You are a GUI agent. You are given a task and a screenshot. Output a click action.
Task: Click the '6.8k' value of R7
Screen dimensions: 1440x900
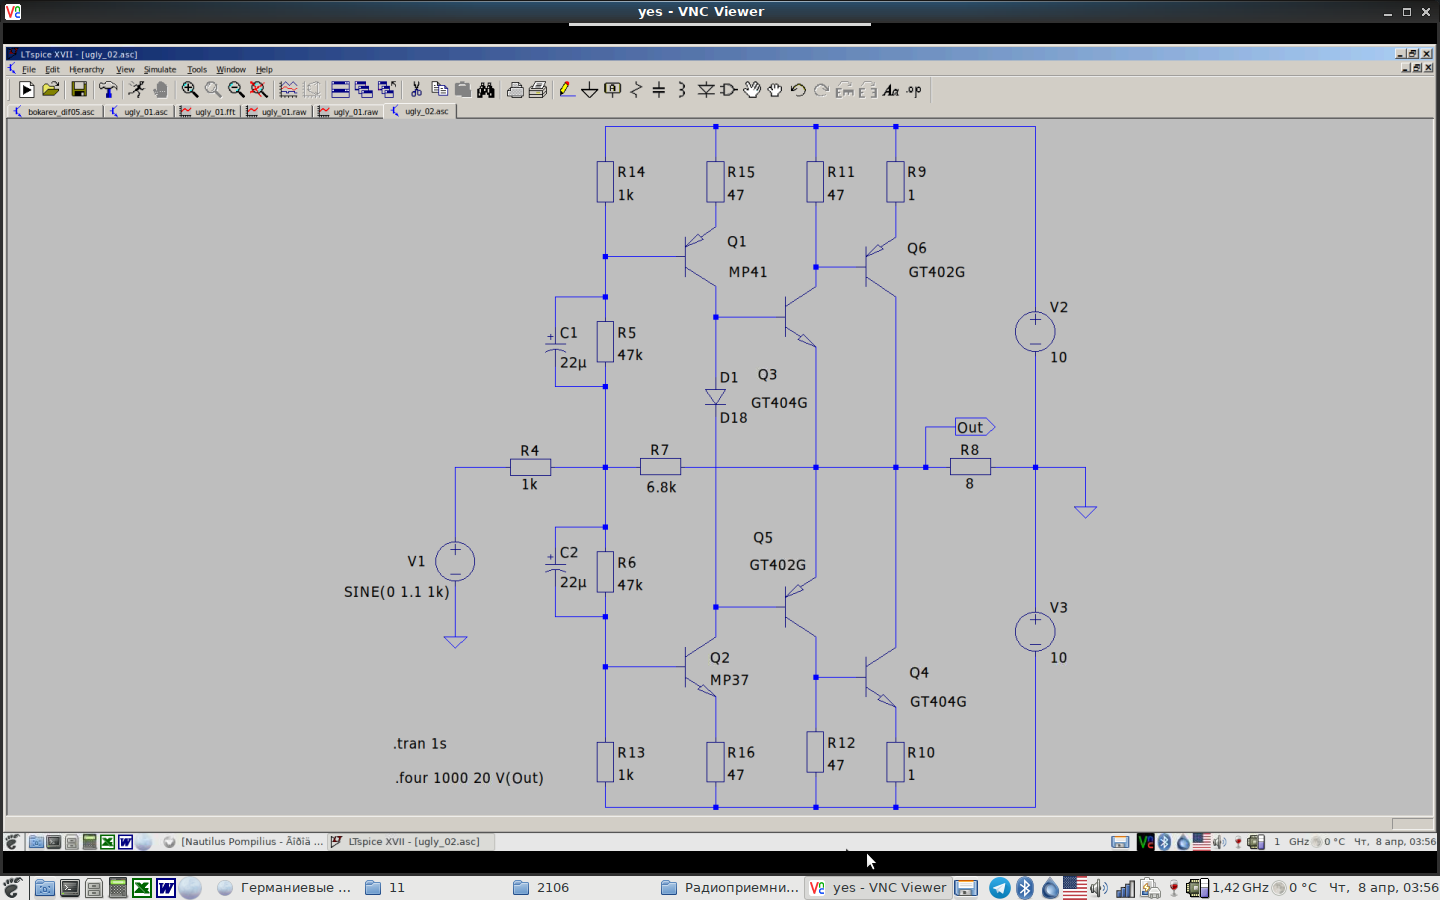click(x=661, y=487)
